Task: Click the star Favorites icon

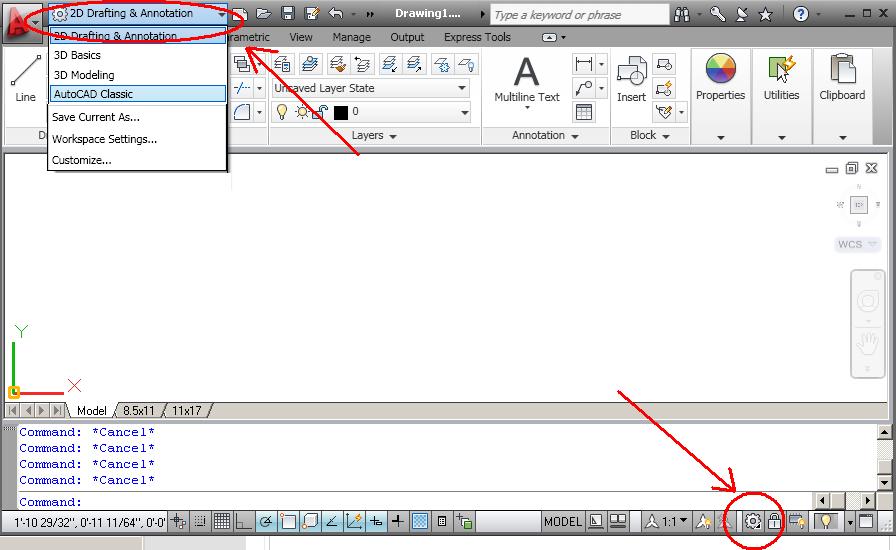Action: pyautogui.click(x=766, y=14)
